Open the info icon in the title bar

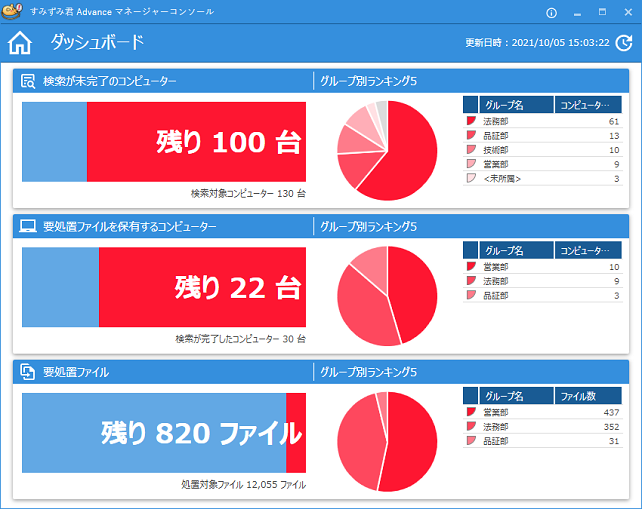551,12
